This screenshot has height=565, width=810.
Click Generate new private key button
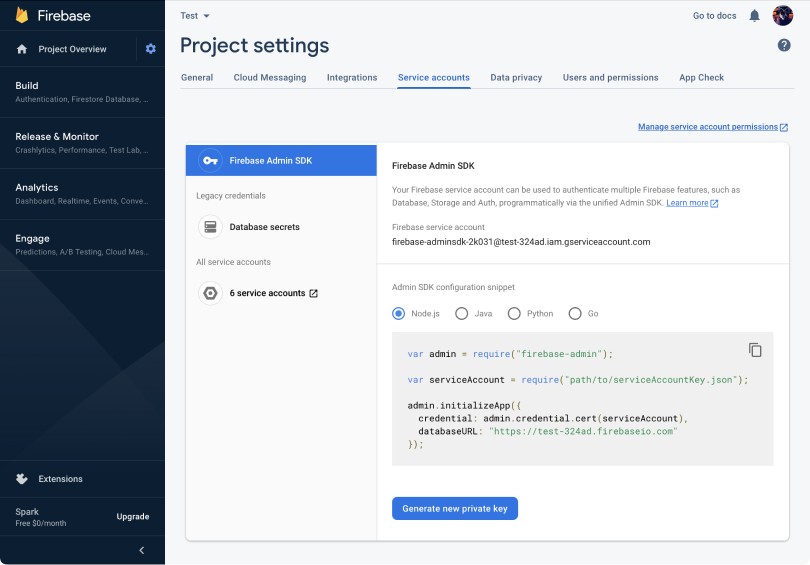[455, 509]
